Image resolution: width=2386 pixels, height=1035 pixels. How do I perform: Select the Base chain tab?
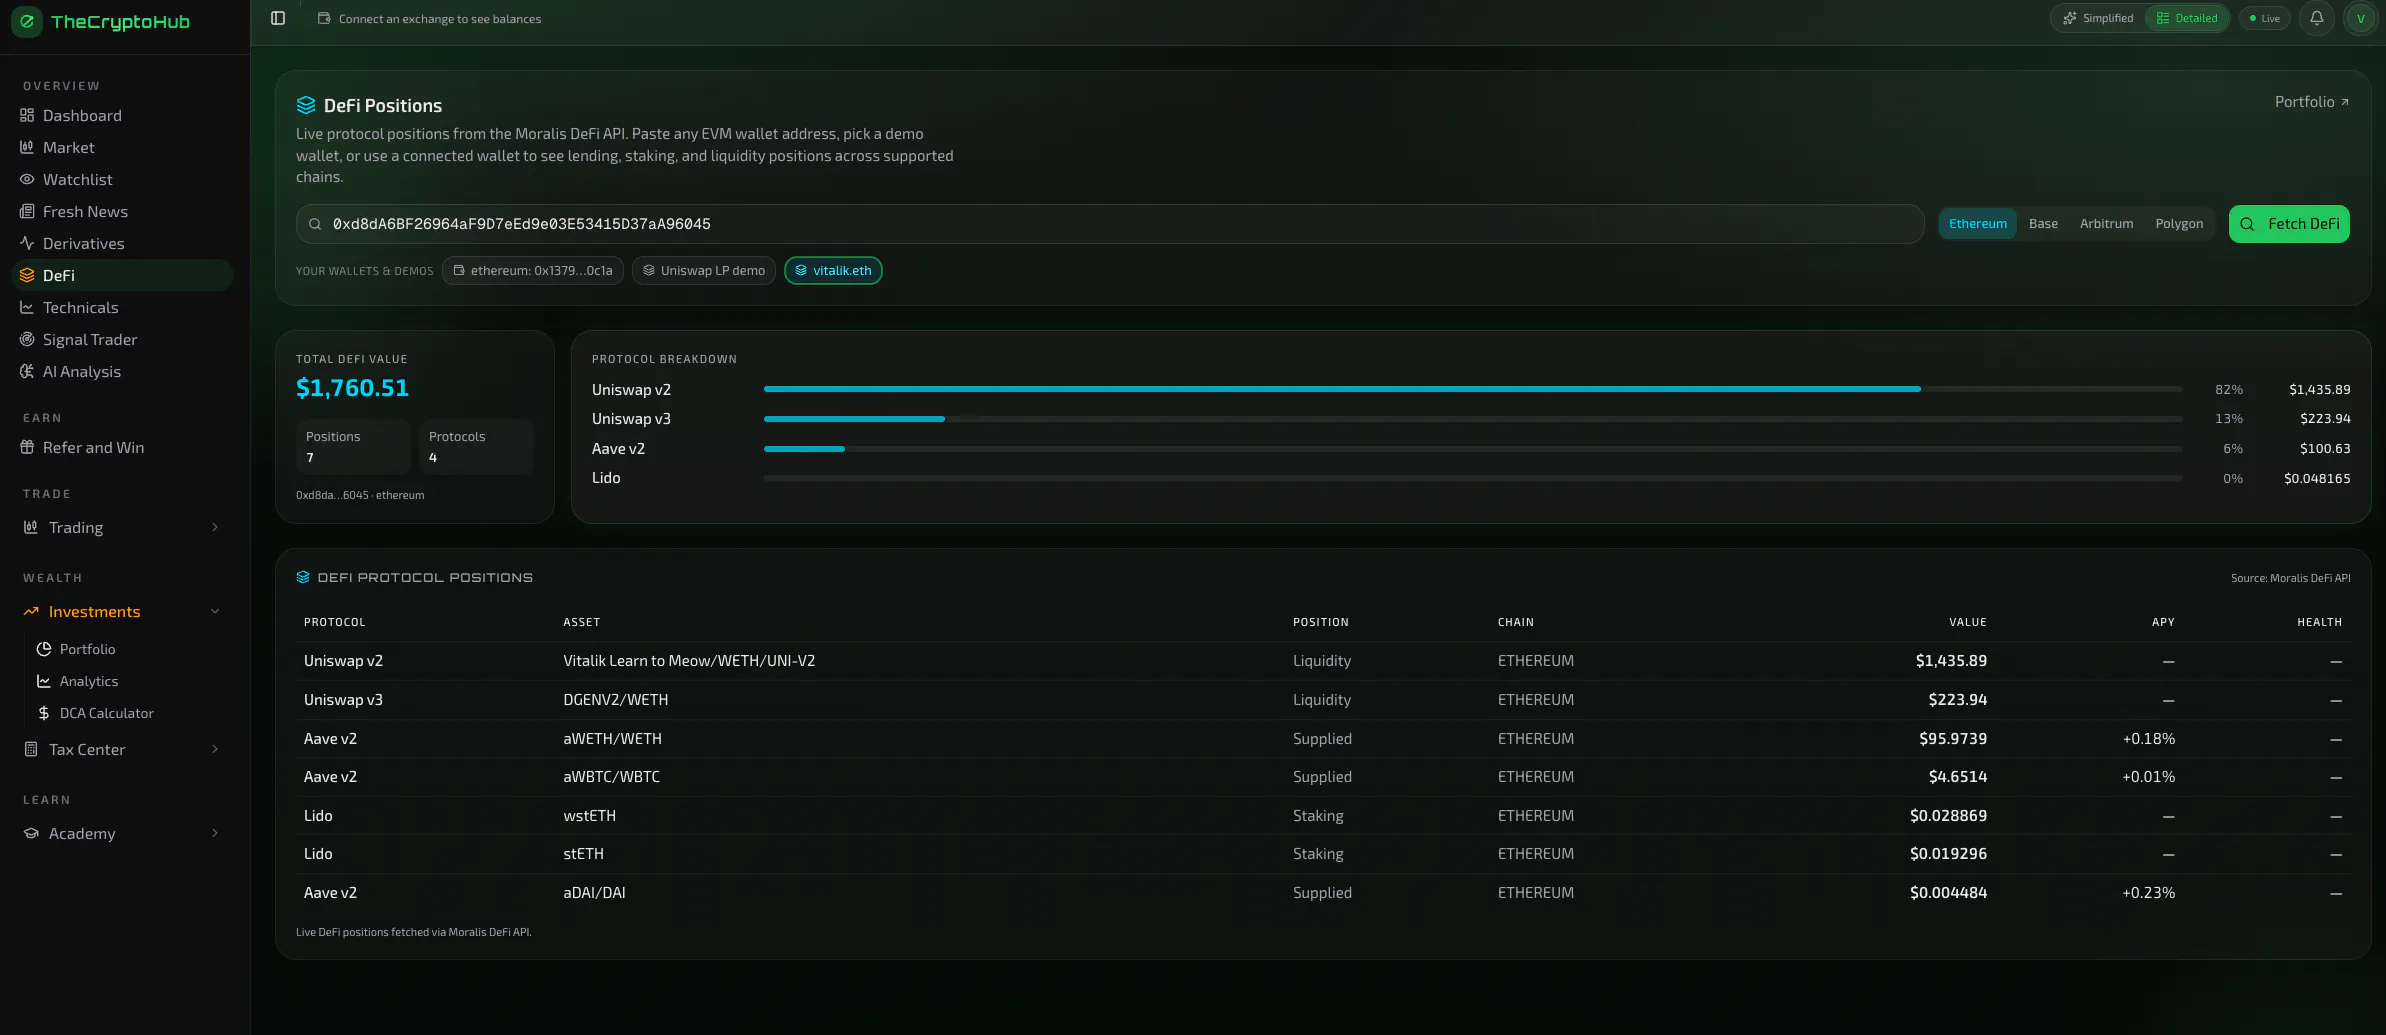pyautogui.click(x=2043, y=224)
